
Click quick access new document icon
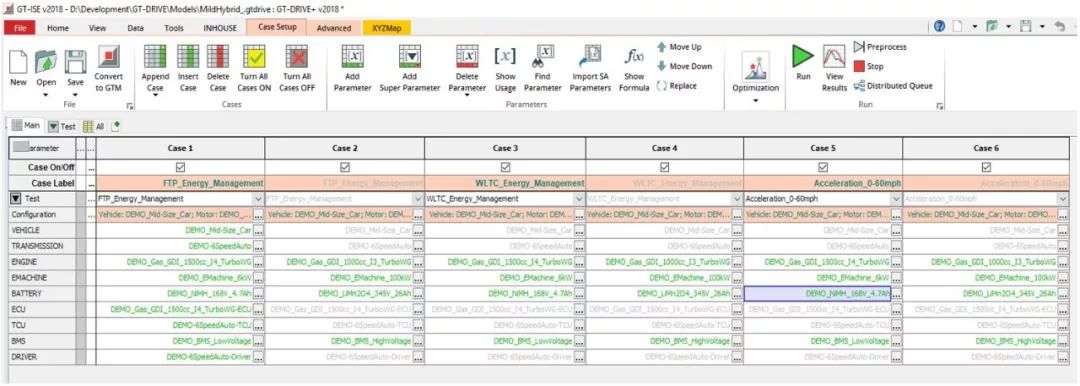click(x=957, y=26)
